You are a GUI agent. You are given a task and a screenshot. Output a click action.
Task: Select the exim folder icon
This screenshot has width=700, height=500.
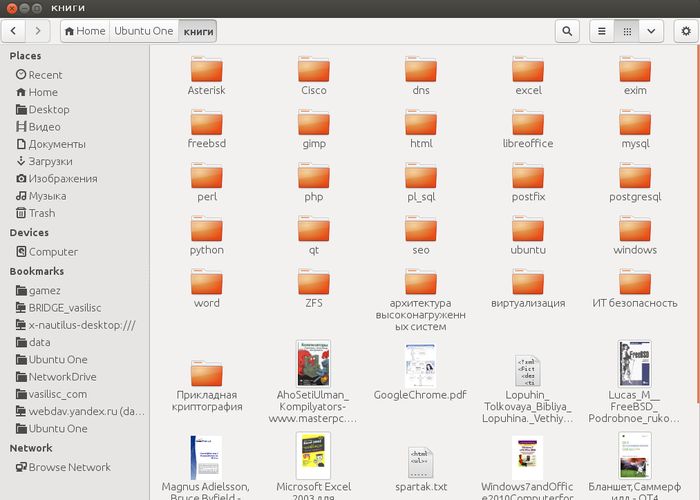pos(635,70)
